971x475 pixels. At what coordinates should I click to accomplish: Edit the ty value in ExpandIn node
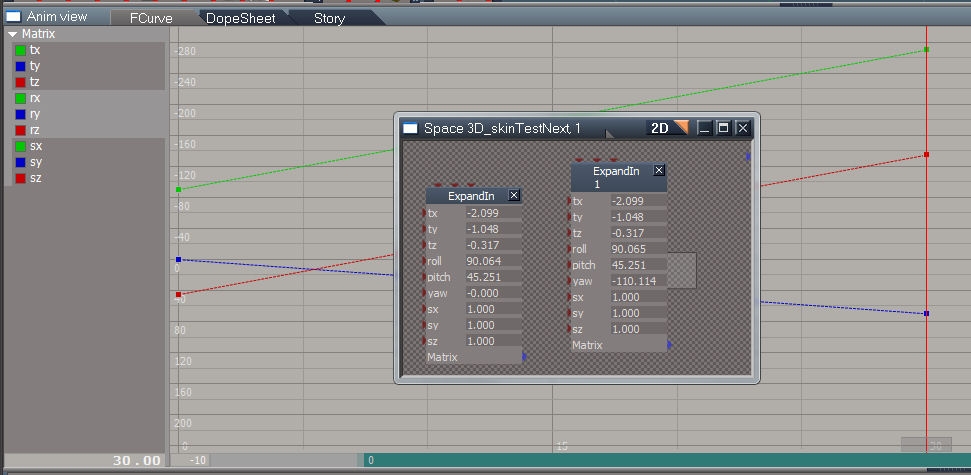point(494,229)
